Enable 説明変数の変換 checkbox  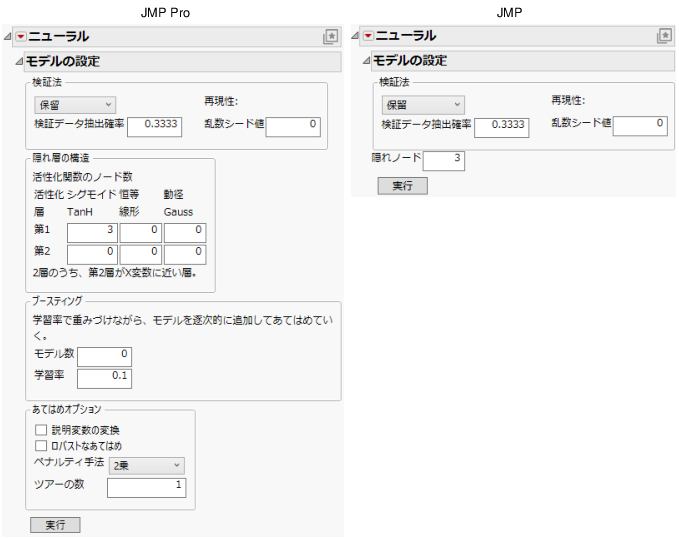click(41, 430)
